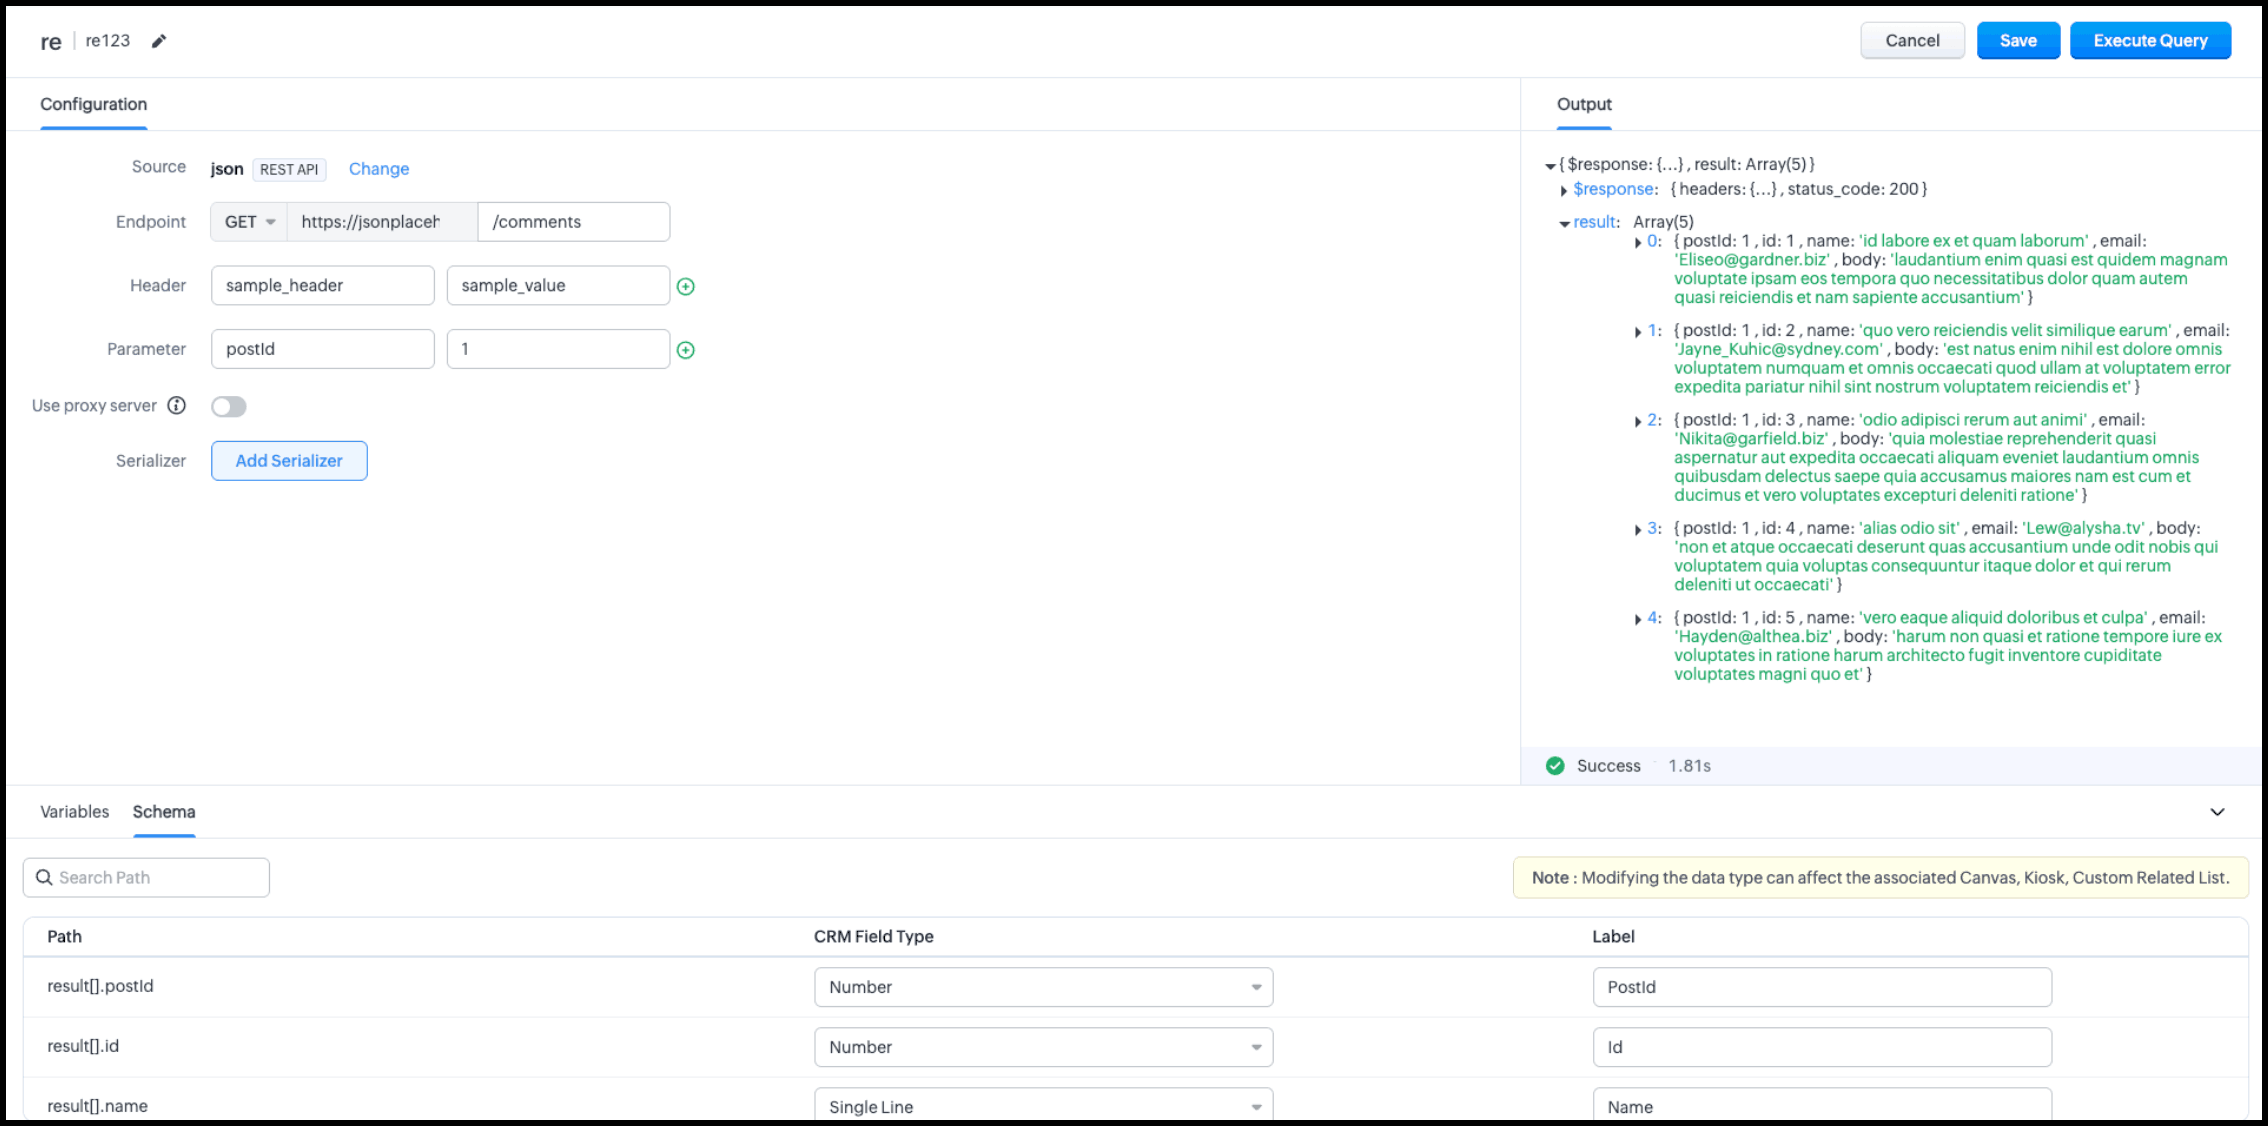This screenshot has width=2268, height=1126.
Task: Open the GET method dropdown
Action: tap(249, 222)
